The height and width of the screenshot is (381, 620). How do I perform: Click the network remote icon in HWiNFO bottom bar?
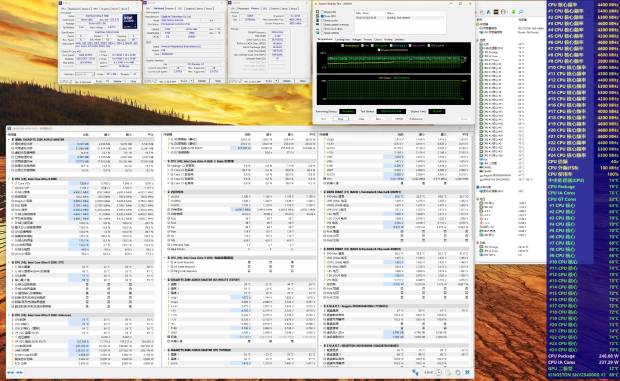415,372
